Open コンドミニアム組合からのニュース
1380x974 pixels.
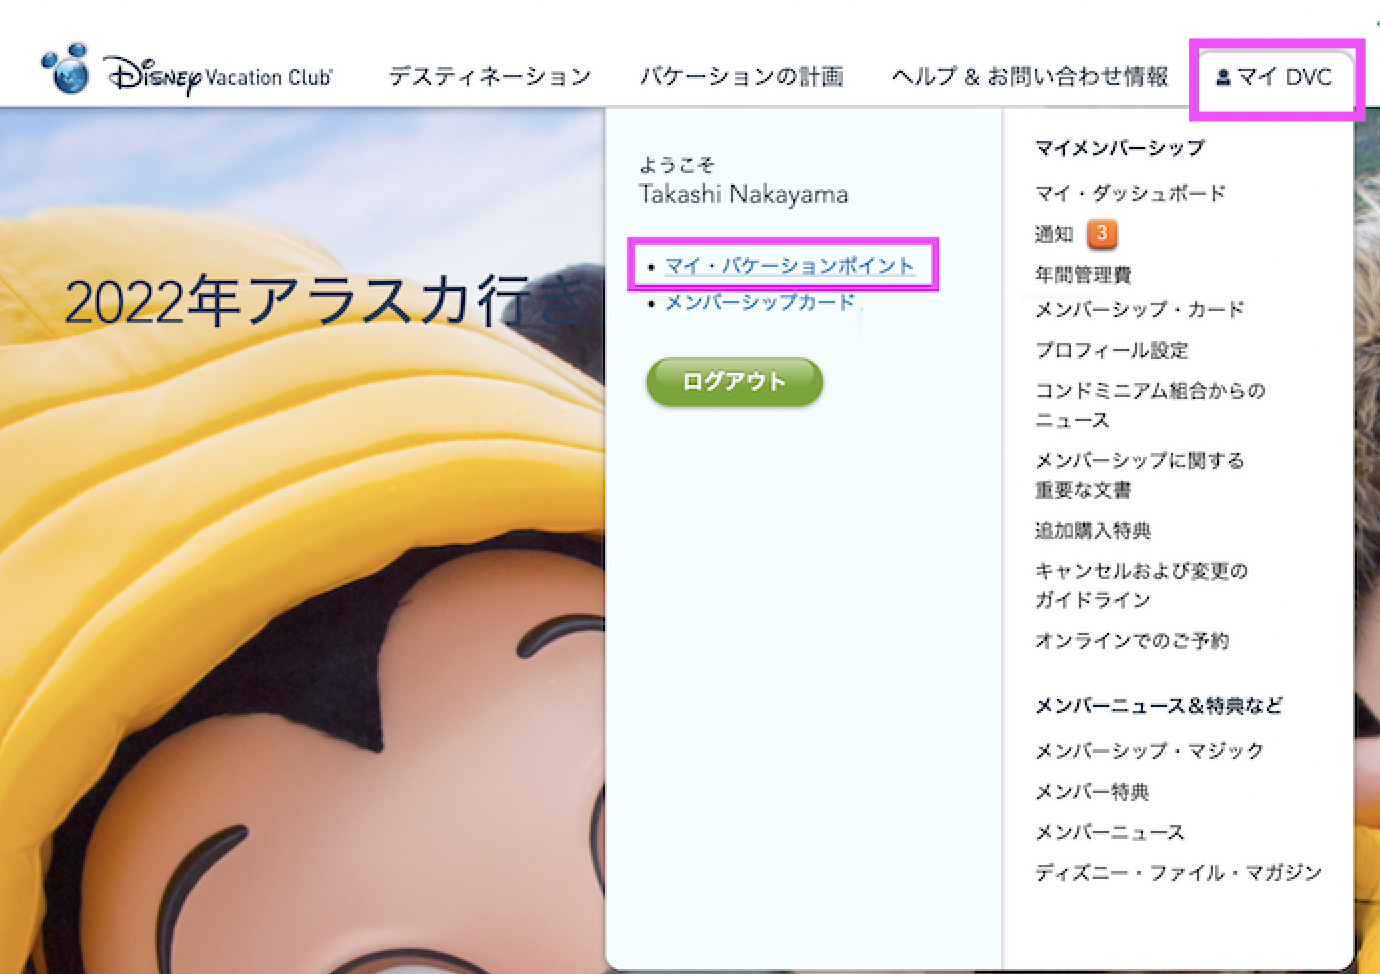tap(1150, 405)
